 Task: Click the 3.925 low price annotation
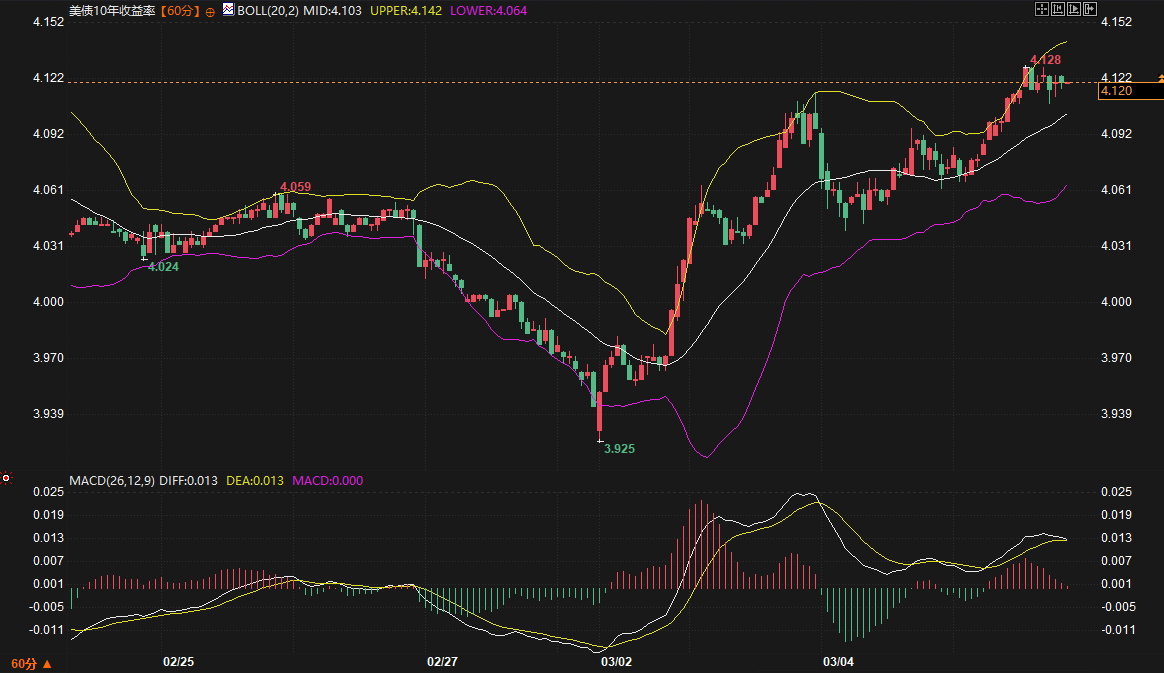(x=619, y=449)
